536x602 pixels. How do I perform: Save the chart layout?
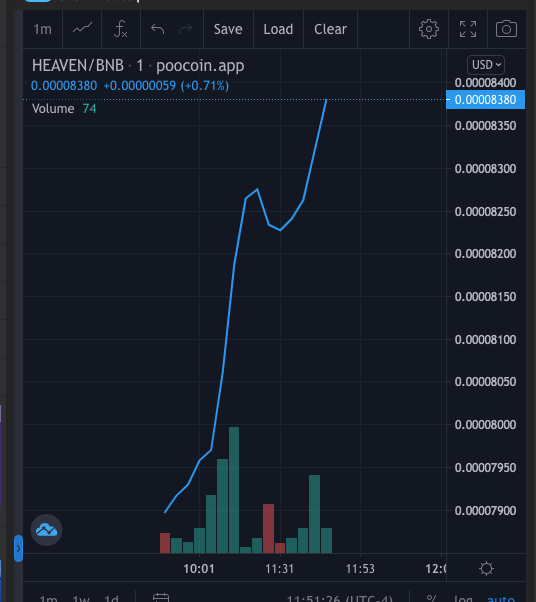(x=228, y=29)
